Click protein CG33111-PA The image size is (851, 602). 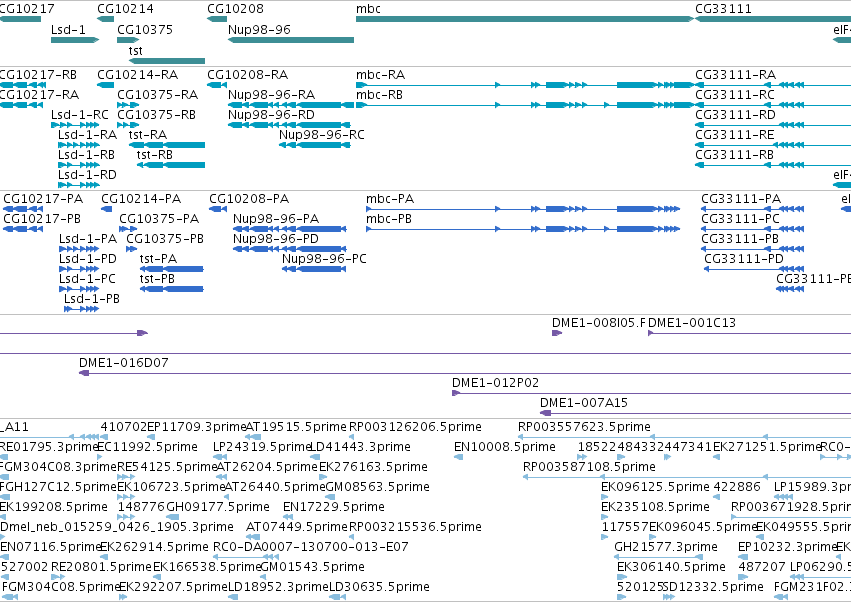(753, 209)
